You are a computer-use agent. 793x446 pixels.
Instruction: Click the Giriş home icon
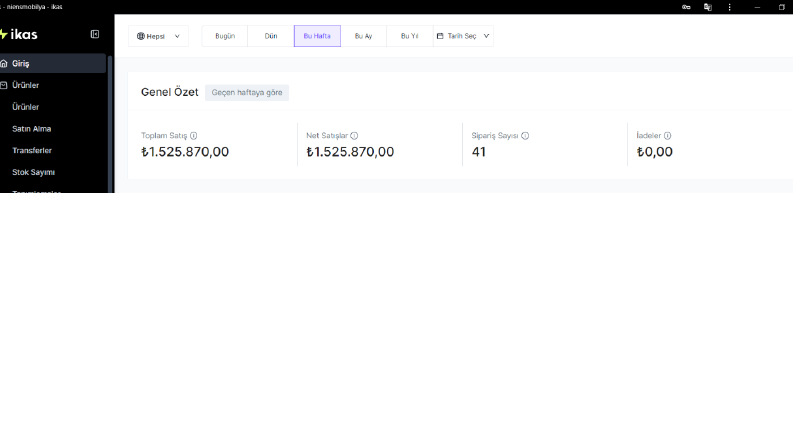click(4, 63)
